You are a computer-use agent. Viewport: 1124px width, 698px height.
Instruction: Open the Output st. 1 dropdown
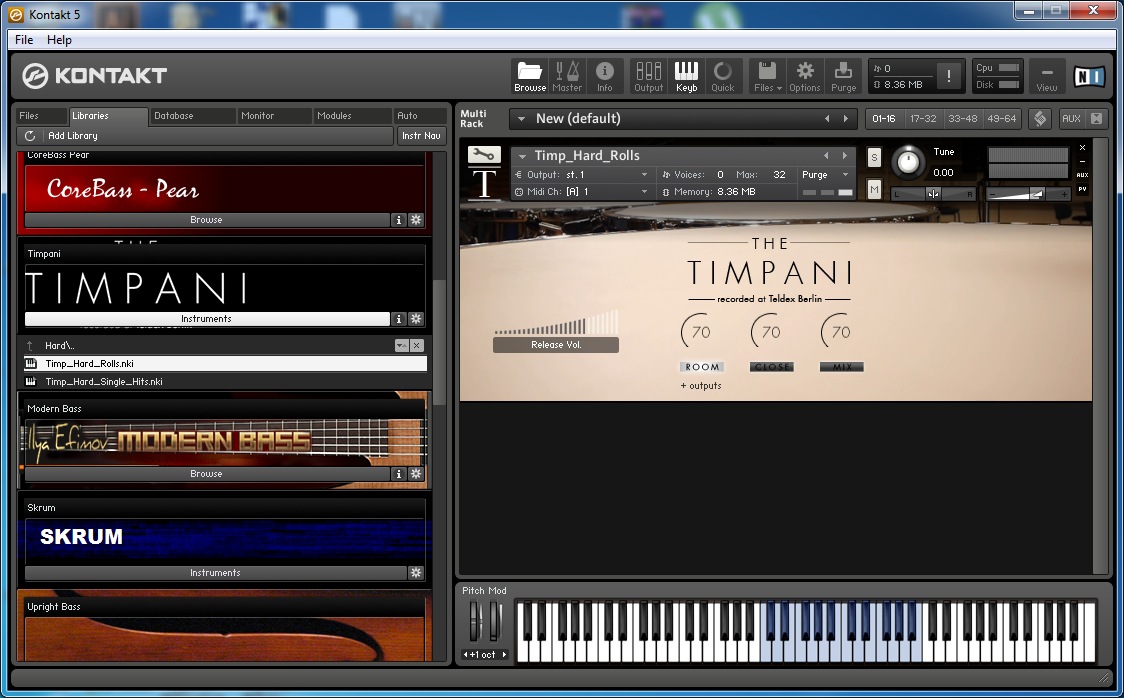click(581, 175)
